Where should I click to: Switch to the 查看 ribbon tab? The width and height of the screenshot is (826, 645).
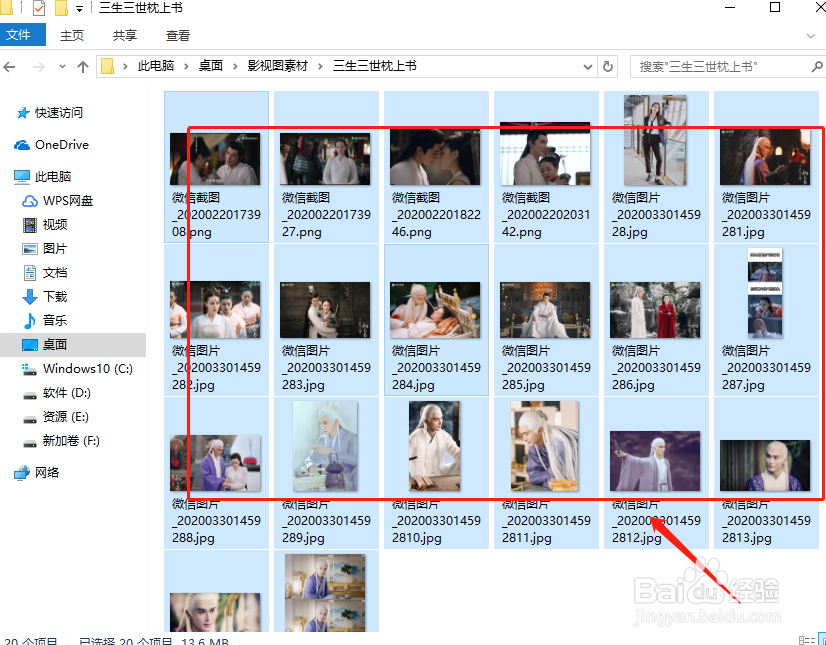(178, 35)
